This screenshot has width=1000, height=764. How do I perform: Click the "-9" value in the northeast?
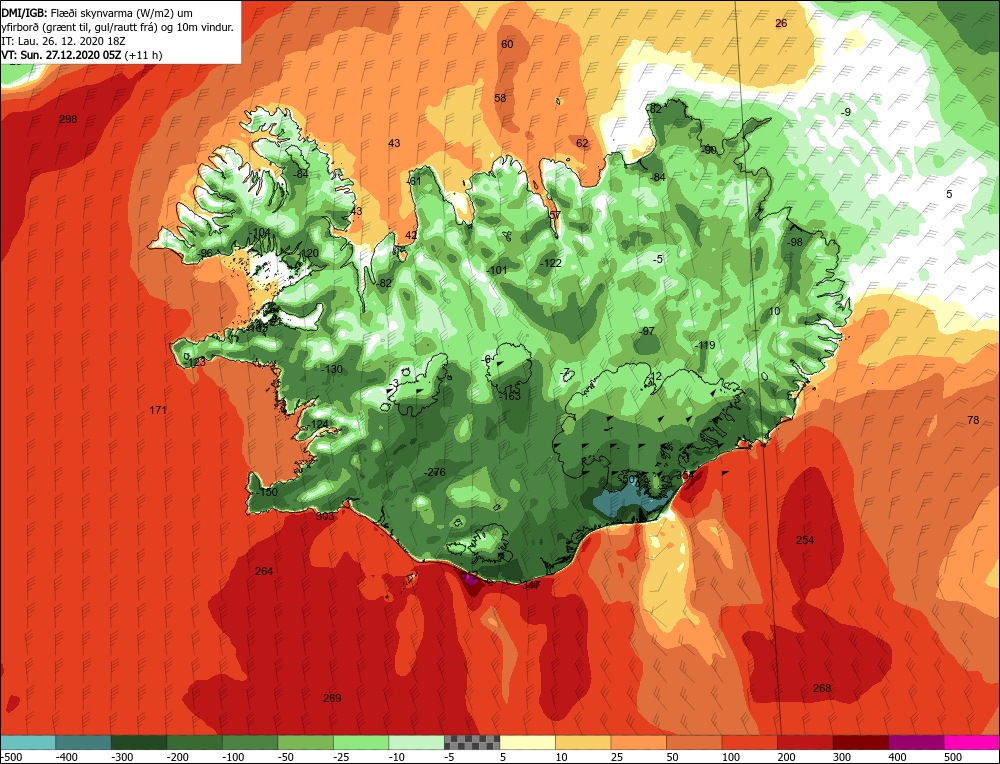point(846,112)
